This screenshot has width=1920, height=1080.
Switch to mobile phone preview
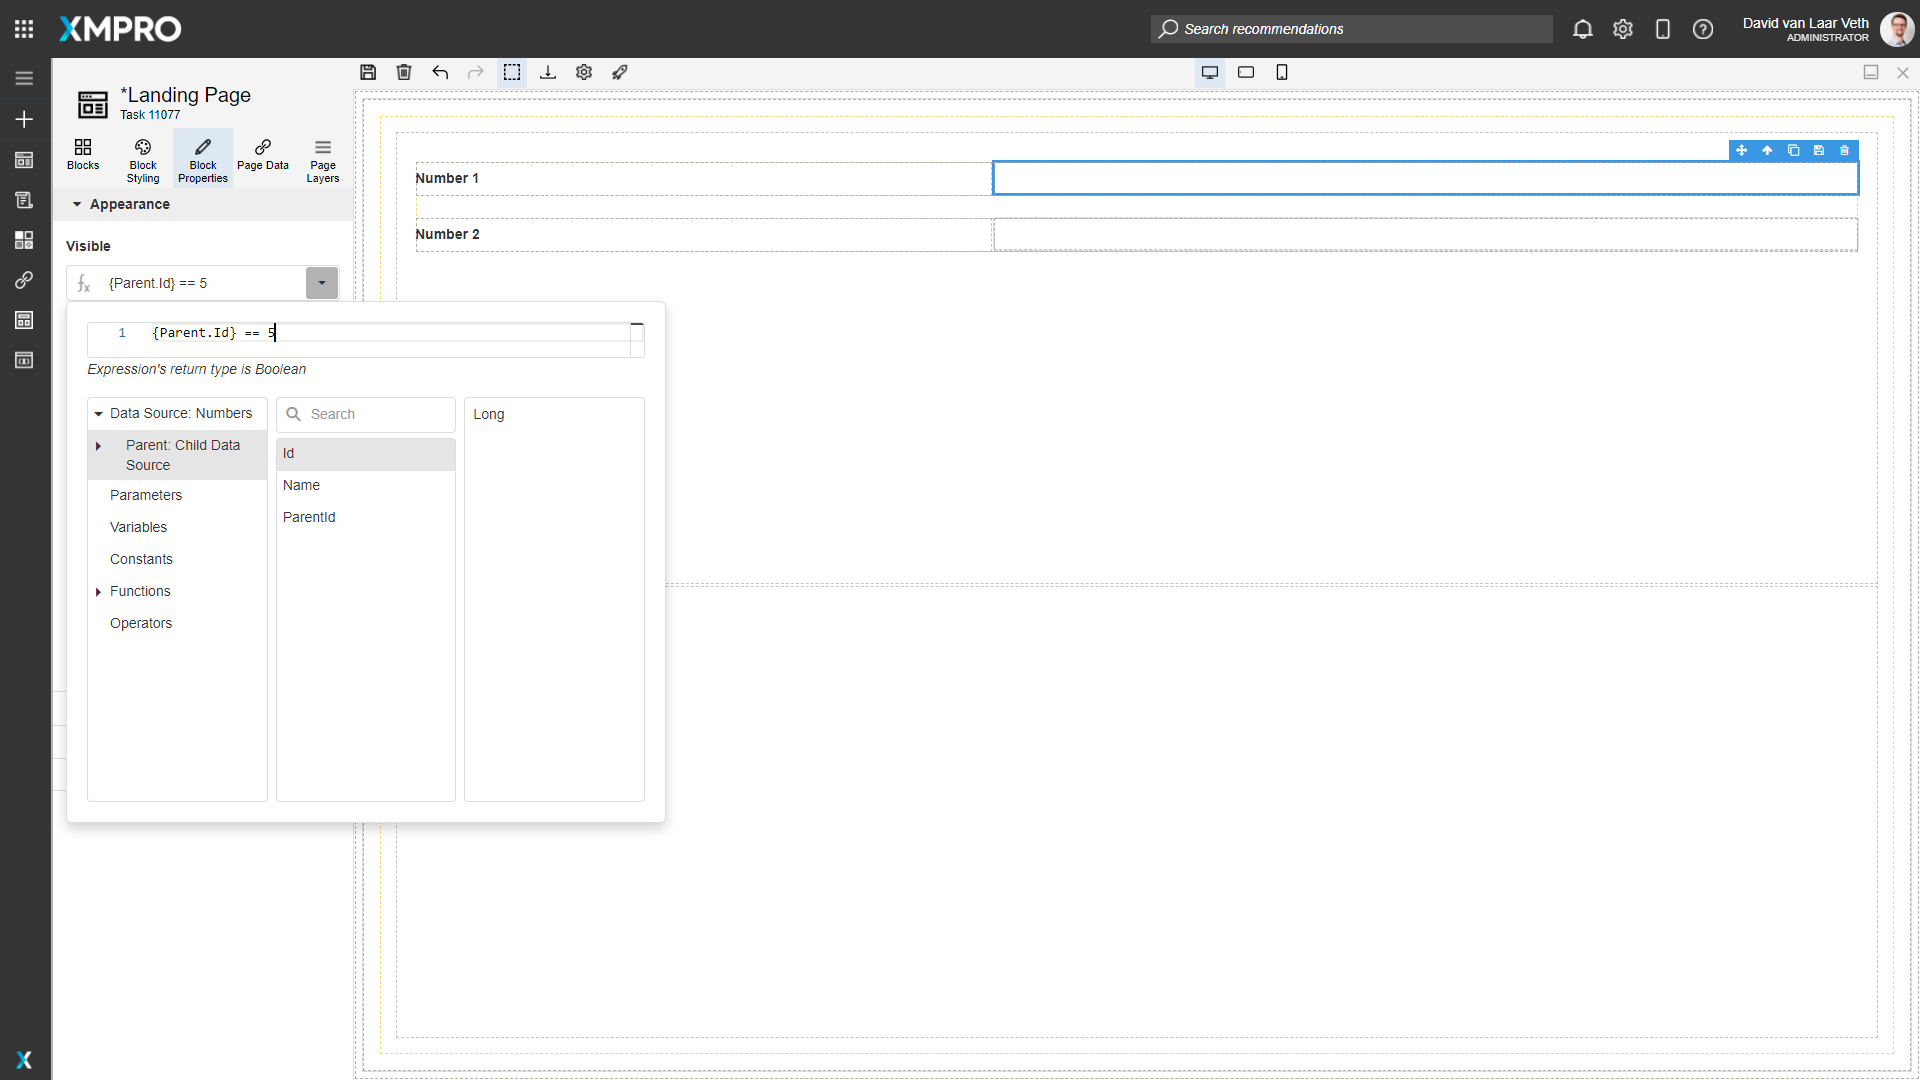tap(1282, 72)
